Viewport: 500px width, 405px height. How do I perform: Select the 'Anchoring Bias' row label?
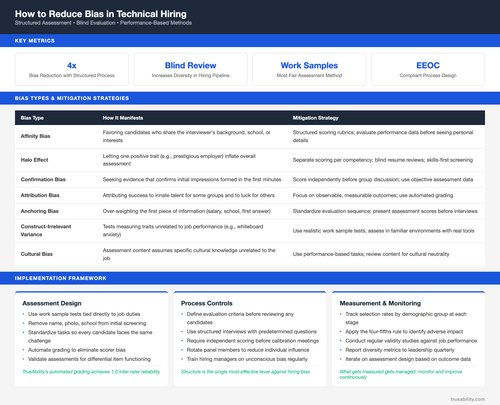coord(39,211)
